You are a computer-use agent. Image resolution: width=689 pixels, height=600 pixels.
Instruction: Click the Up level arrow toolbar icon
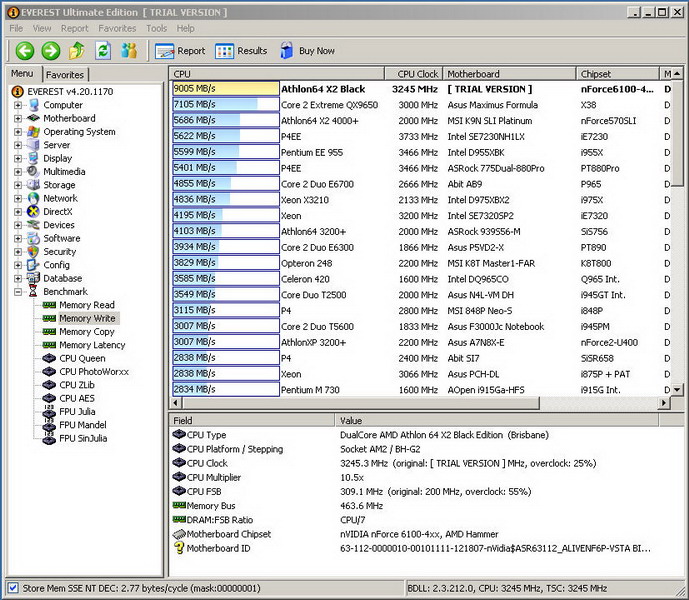[77, 51]
